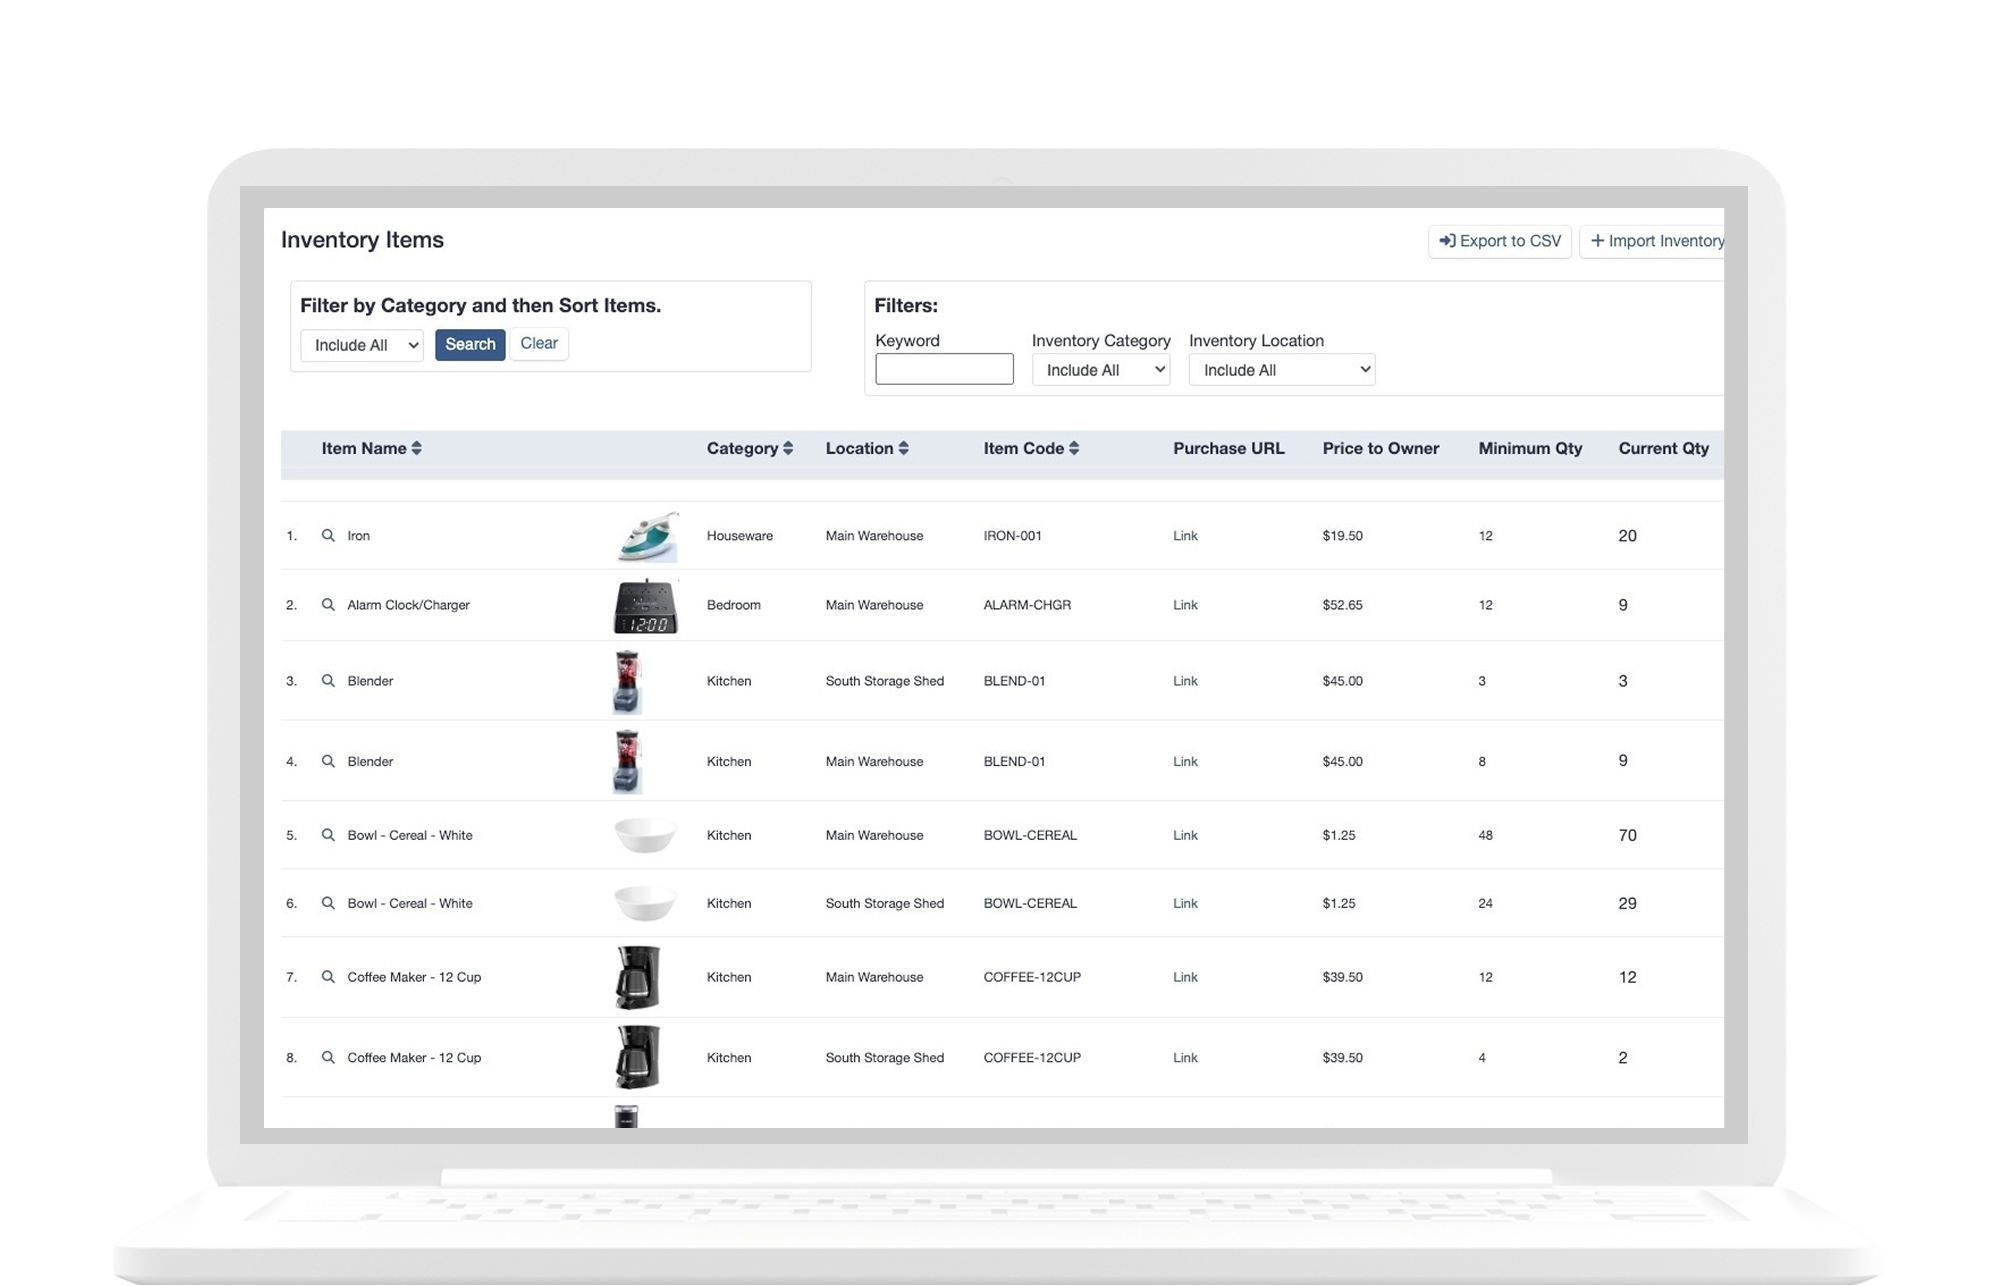Click the magnifier icon beside Iron
The height and width of the screenshot is (1286, 1990).
point(327,535)
